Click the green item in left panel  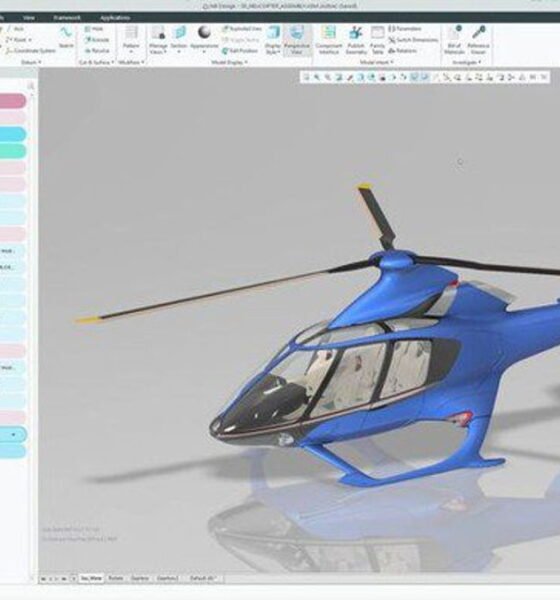point(11,151)
